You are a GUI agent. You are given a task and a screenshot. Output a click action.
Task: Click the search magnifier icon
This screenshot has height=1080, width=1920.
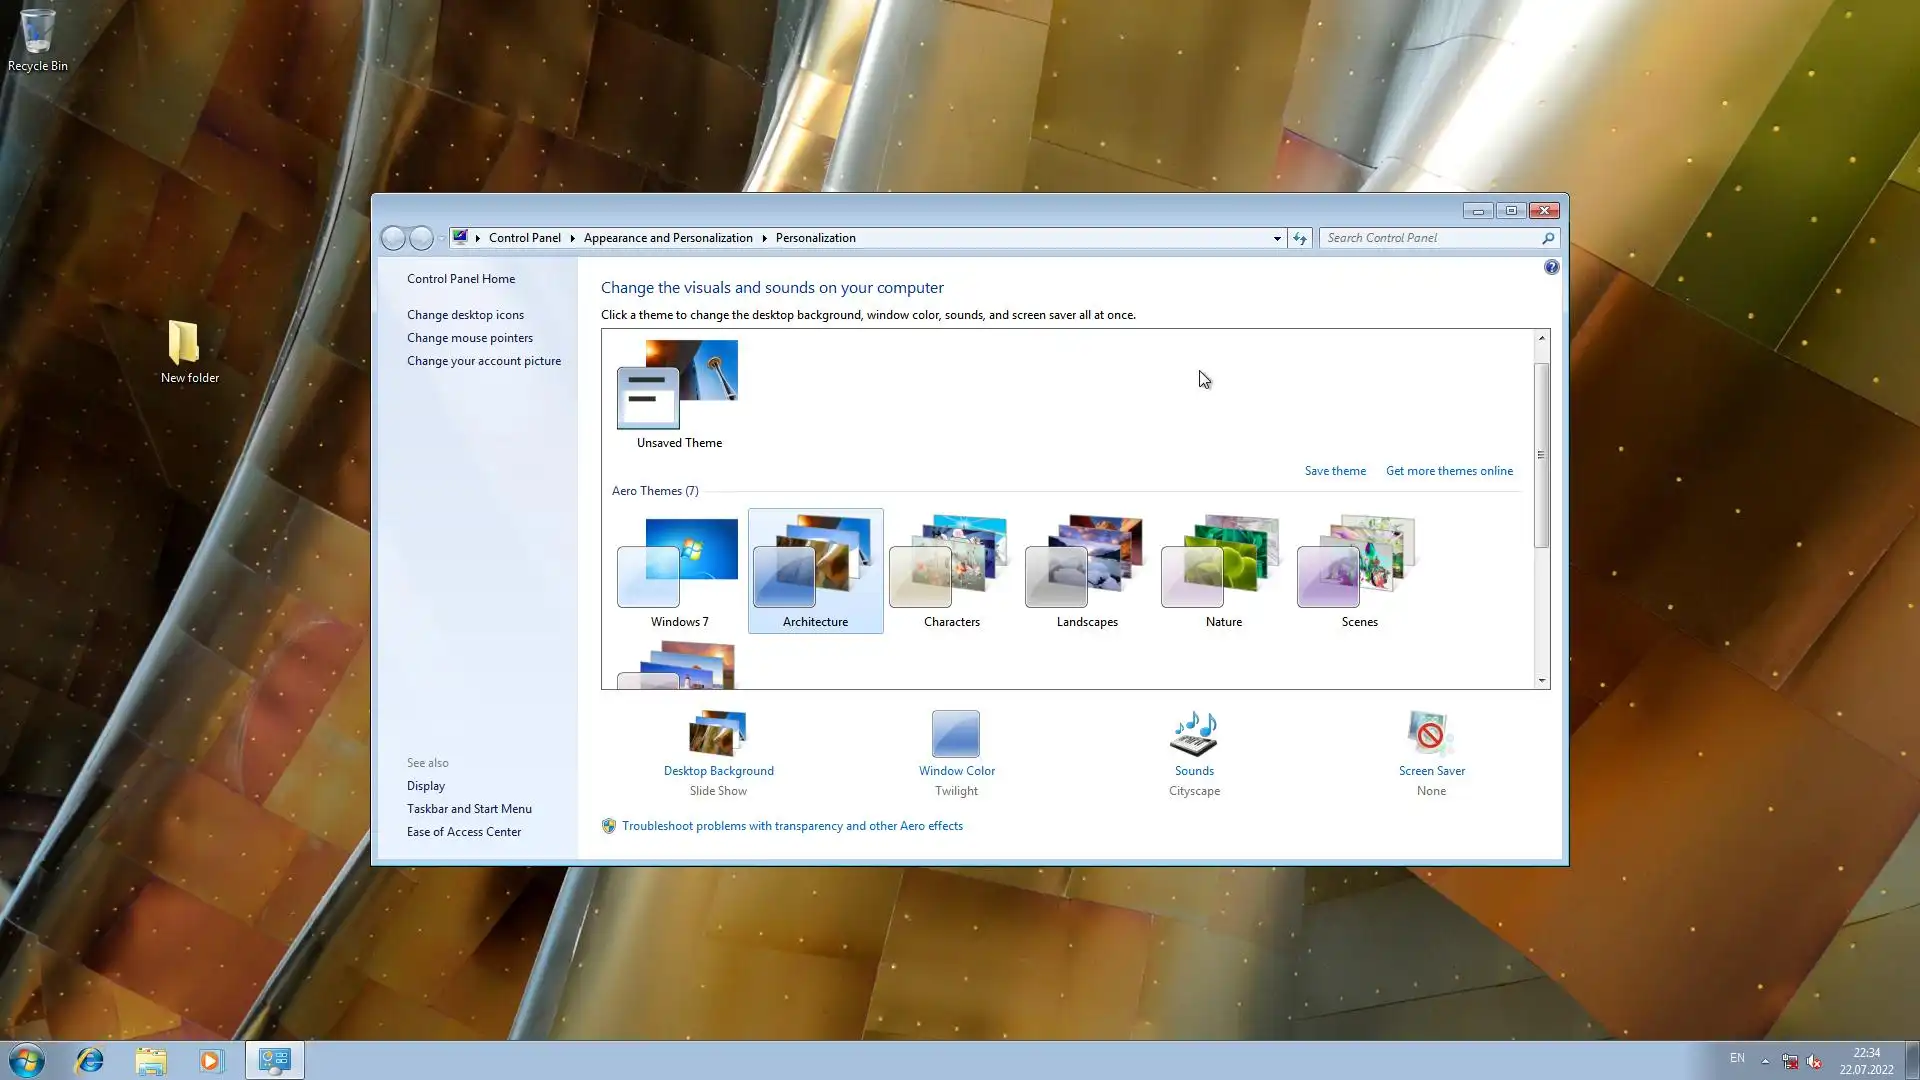[1548, 238]
